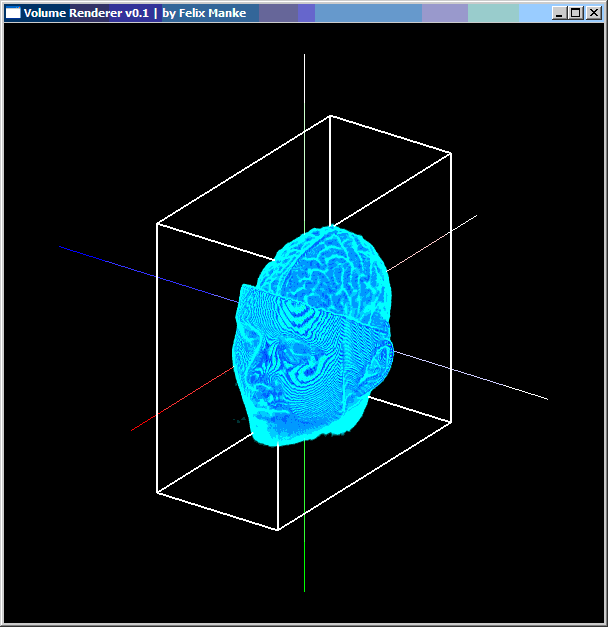Maximize the Volume Renderer window
The image size is (608, 627).
coord(576,13)
